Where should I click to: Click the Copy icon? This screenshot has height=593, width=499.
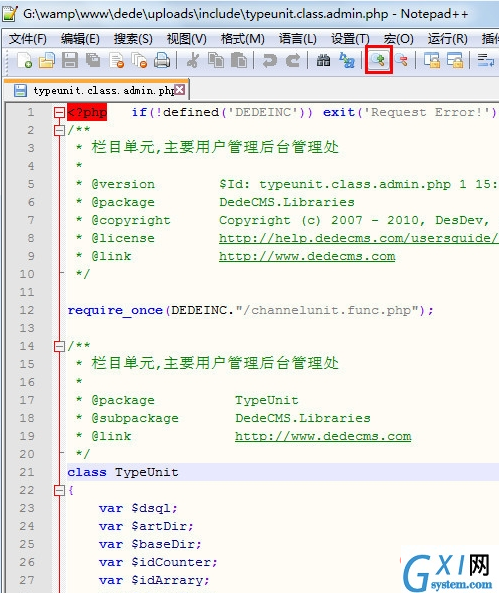click(x=216, y=61)
